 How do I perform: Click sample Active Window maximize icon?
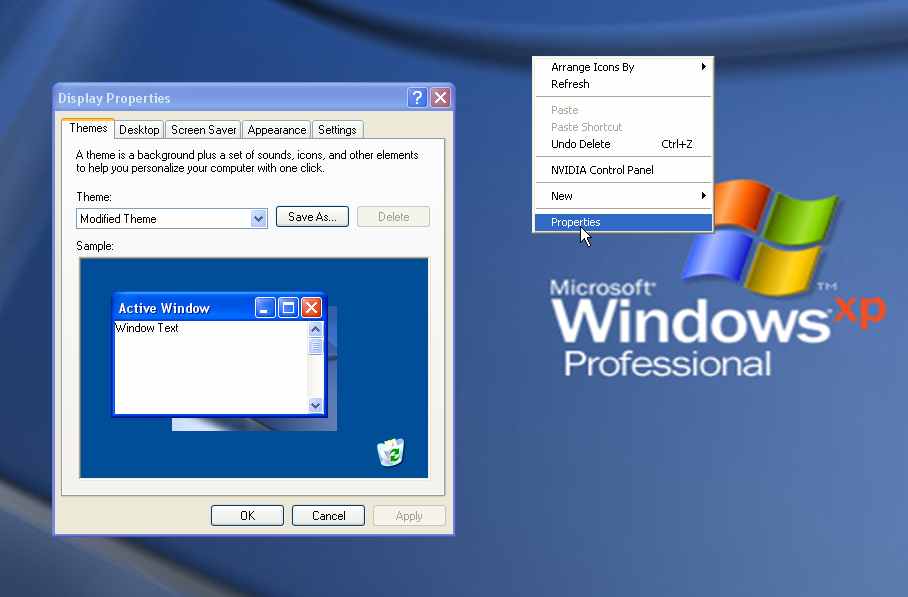pyautogui.click(x=288, y=307)
